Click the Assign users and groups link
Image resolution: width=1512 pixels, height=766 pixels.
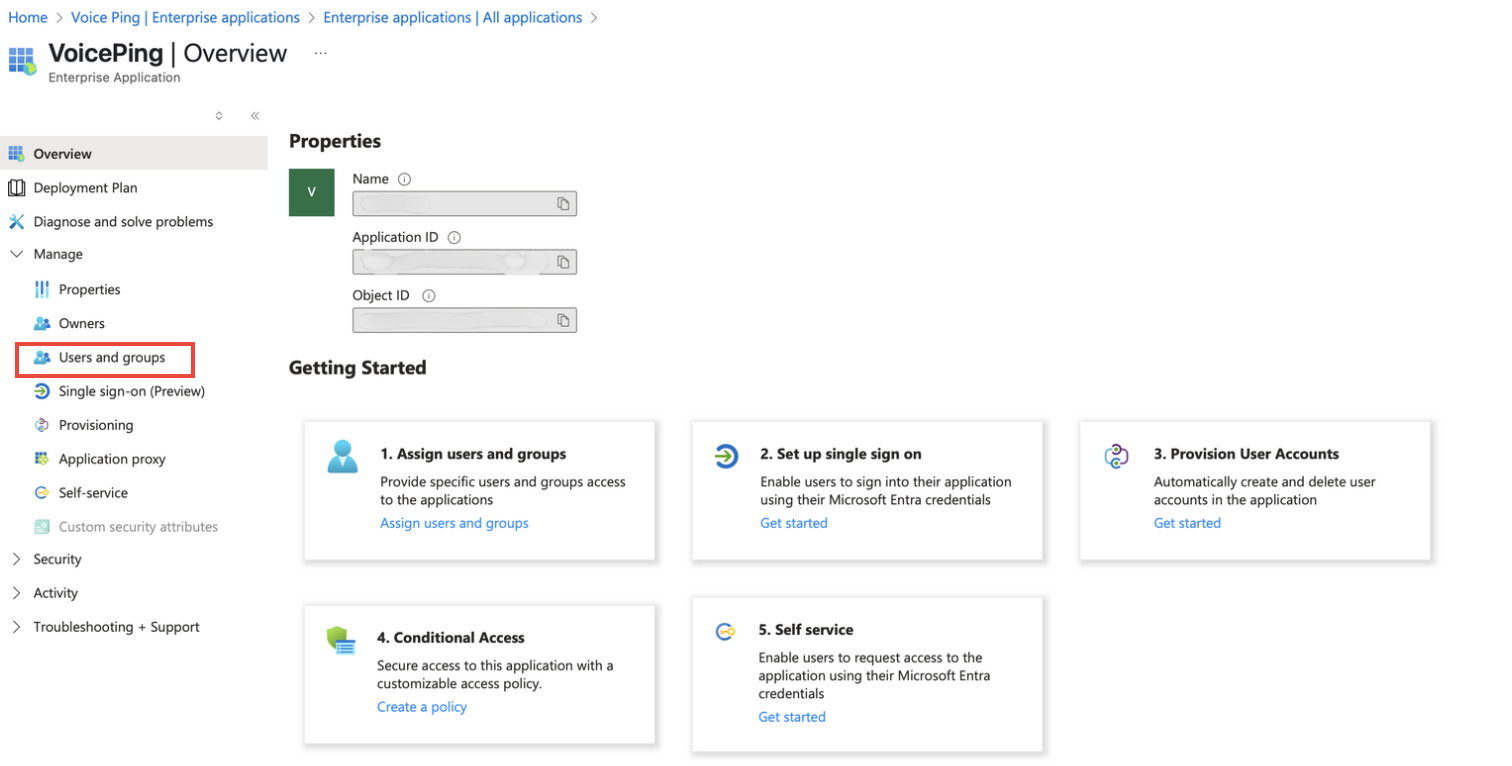454,524
